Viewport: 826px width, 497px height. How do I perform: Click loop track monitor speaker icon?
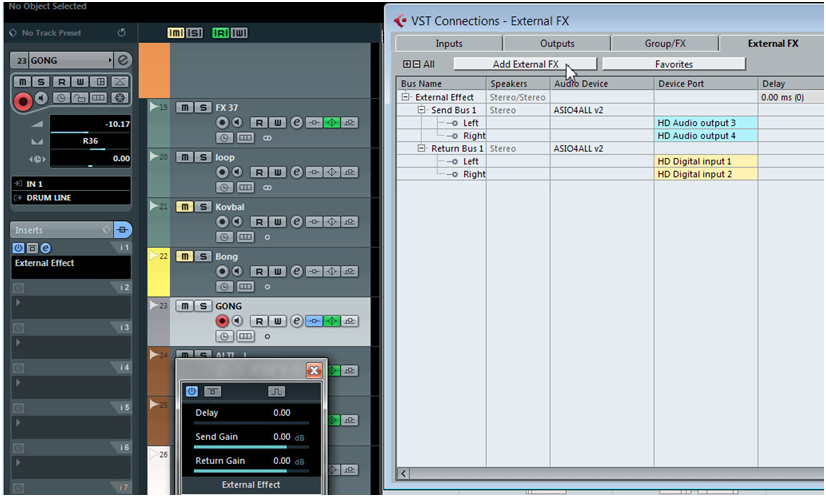(x=238, y=172)
